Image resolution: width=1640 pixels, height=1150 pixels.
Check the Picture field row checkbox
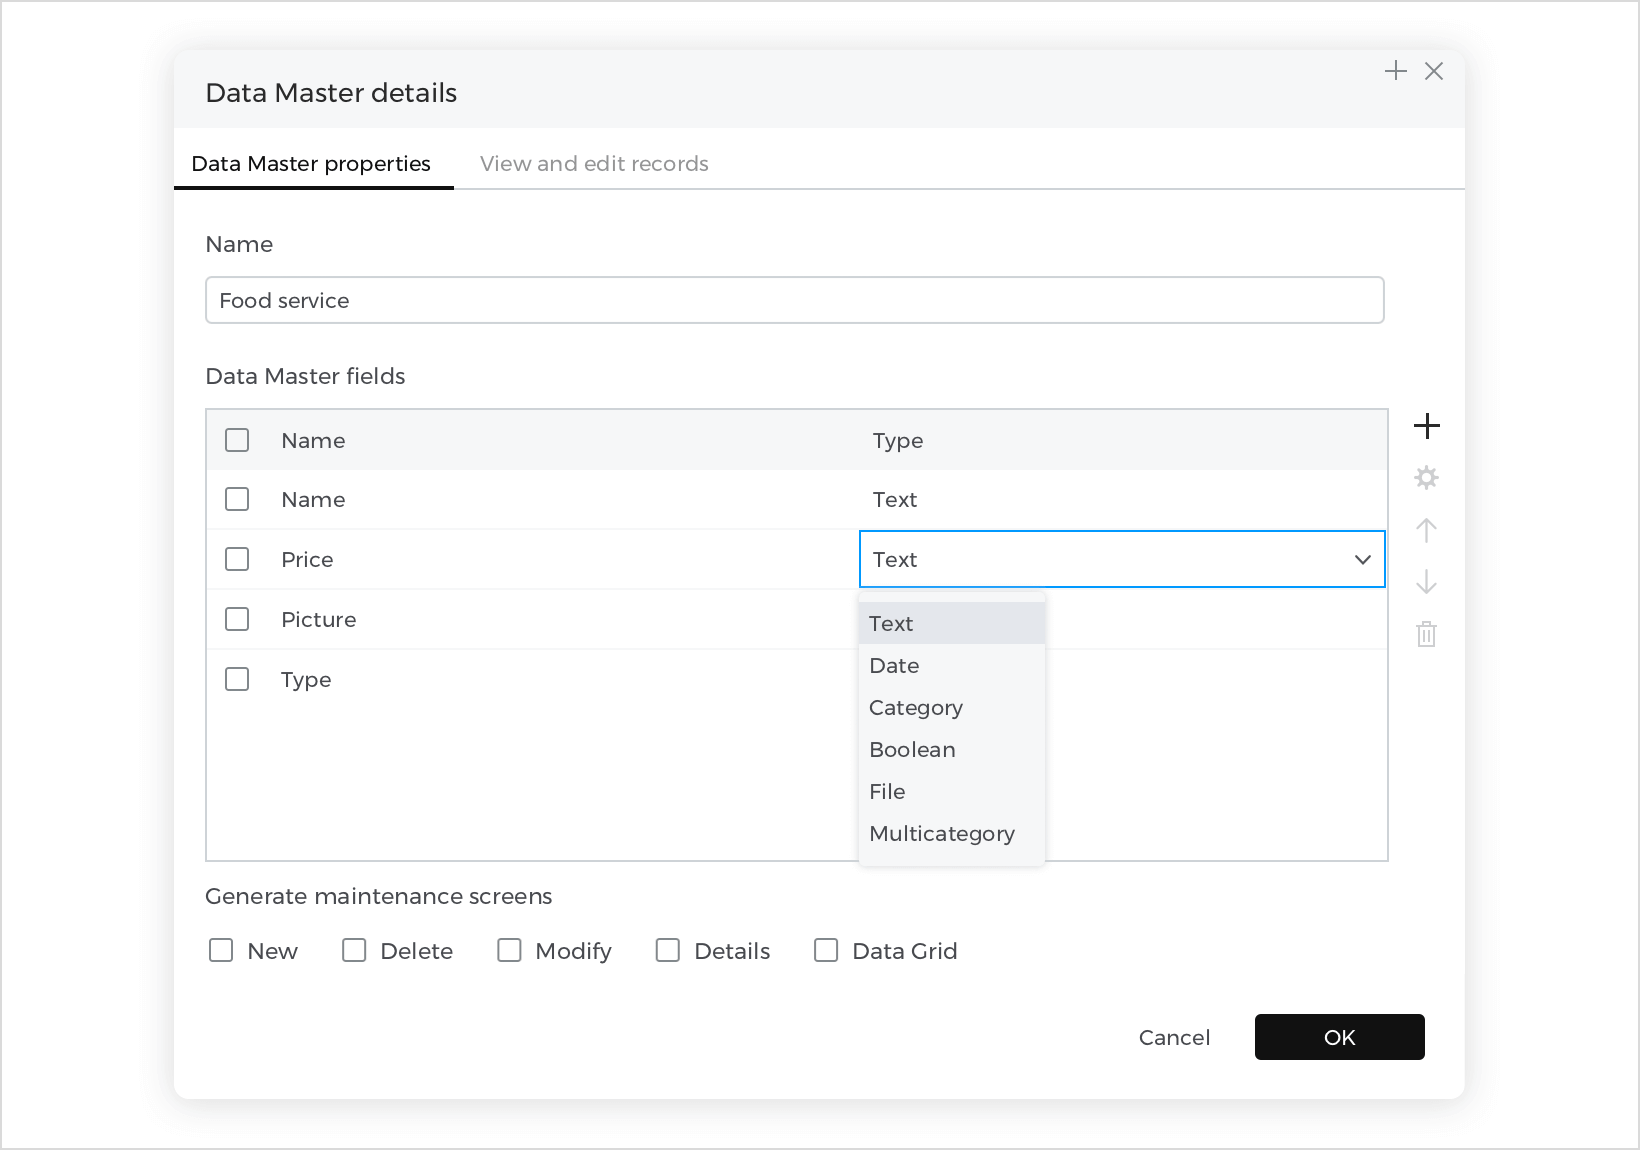237,619
